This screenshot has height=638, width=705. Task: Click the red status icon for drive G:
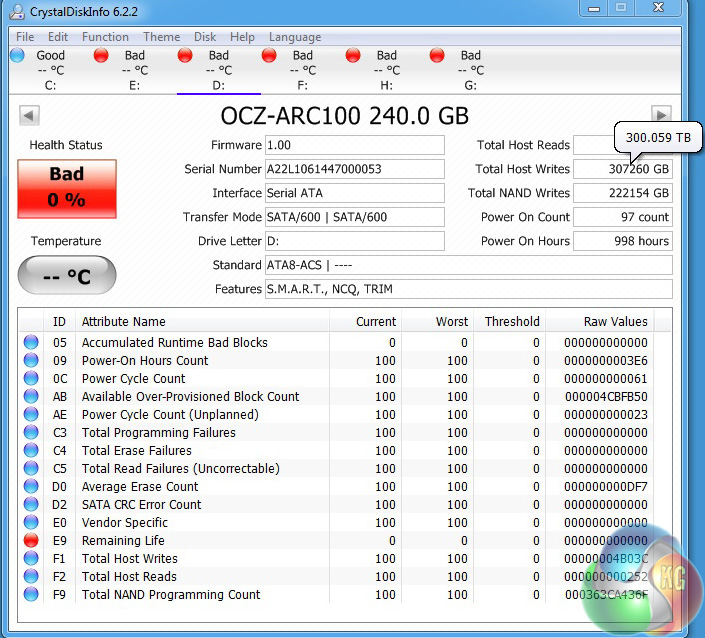[437, 56]
